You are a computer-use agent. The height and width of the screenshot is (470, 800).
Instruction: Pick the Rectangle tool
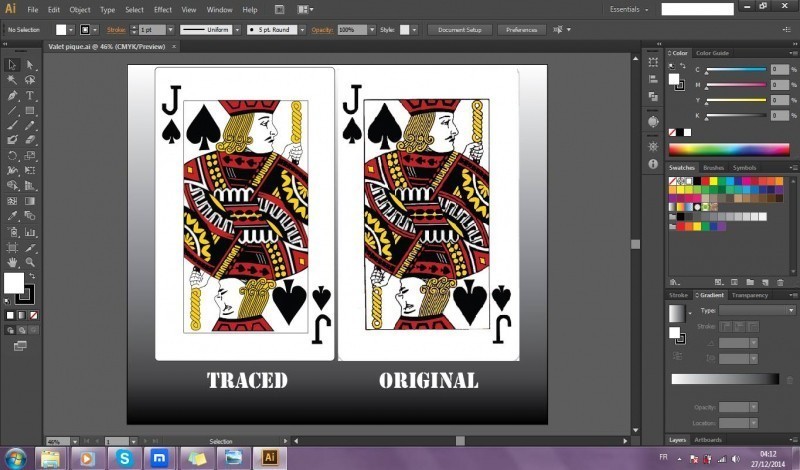pyautogui.click(x=30, y=110)
